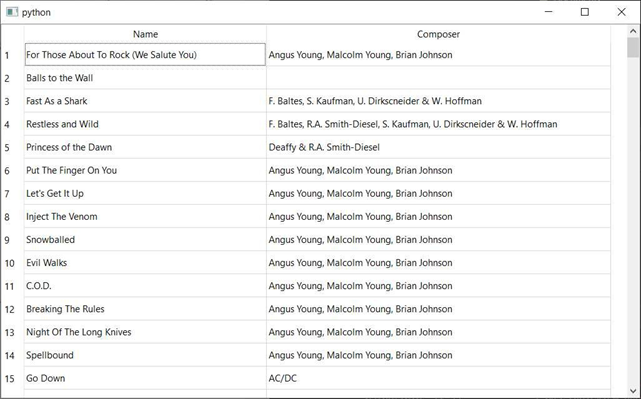
Task: Select the 'Let's Get It Up' cell
Action: tap(145, 193)
